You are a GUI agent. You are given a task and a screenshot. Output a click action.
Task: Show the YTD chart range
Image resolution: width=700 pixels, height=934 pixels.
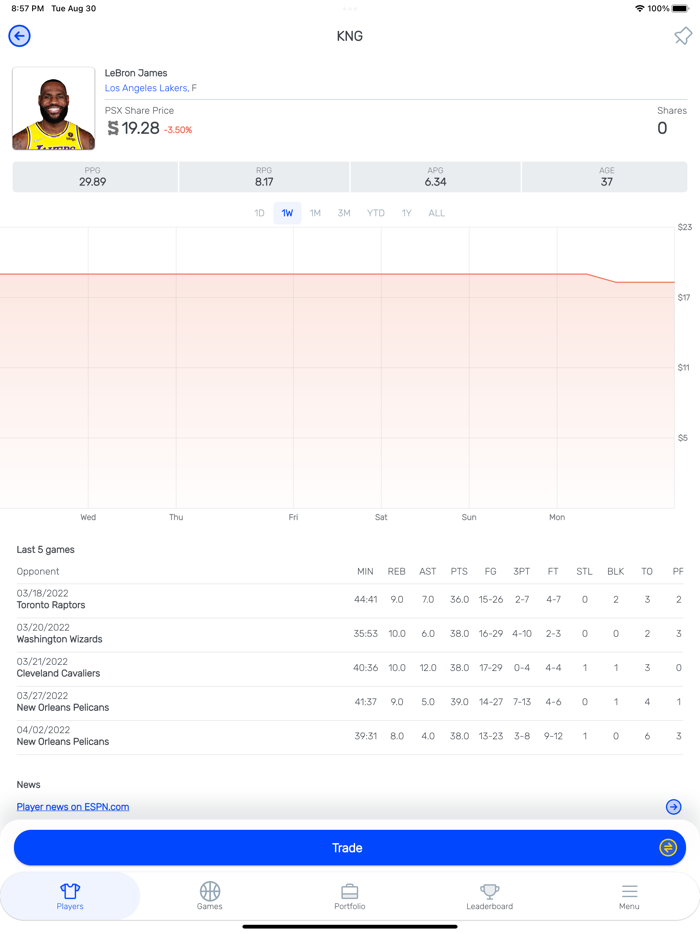375,213
